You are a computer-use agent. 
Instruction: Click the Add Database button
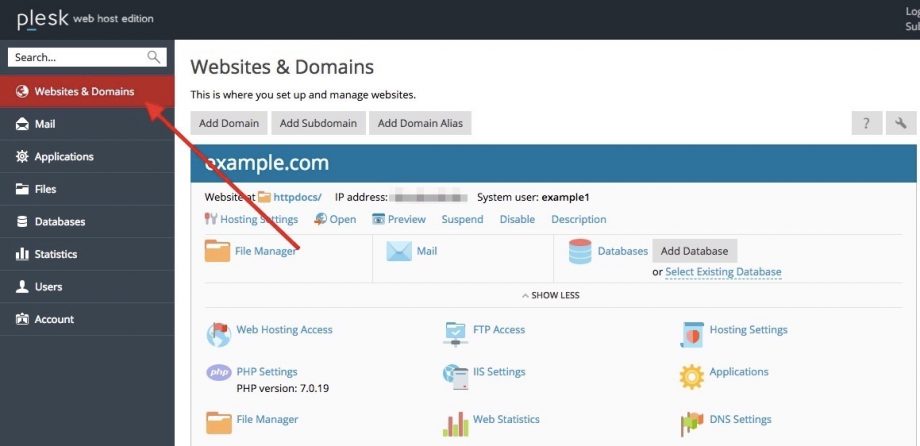pos(694,250)
